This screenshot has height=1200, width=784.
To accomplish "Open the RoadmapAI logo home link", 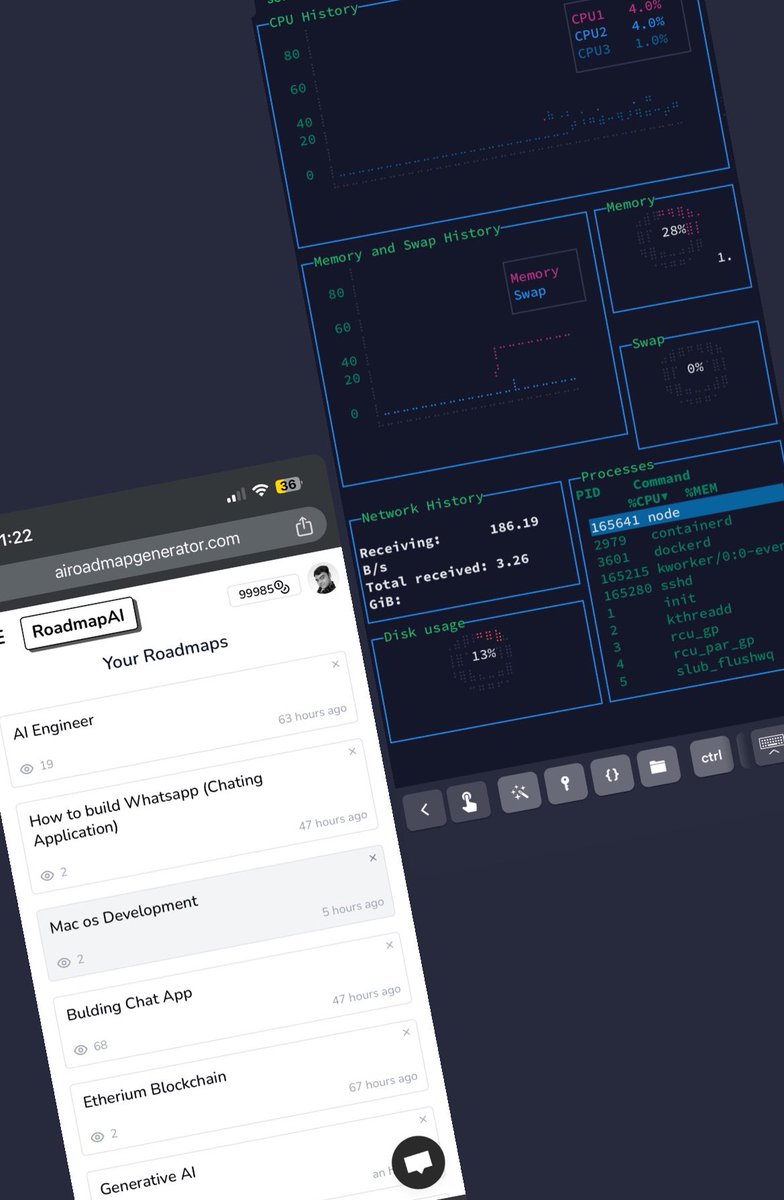I will click(x=78, y=624).
